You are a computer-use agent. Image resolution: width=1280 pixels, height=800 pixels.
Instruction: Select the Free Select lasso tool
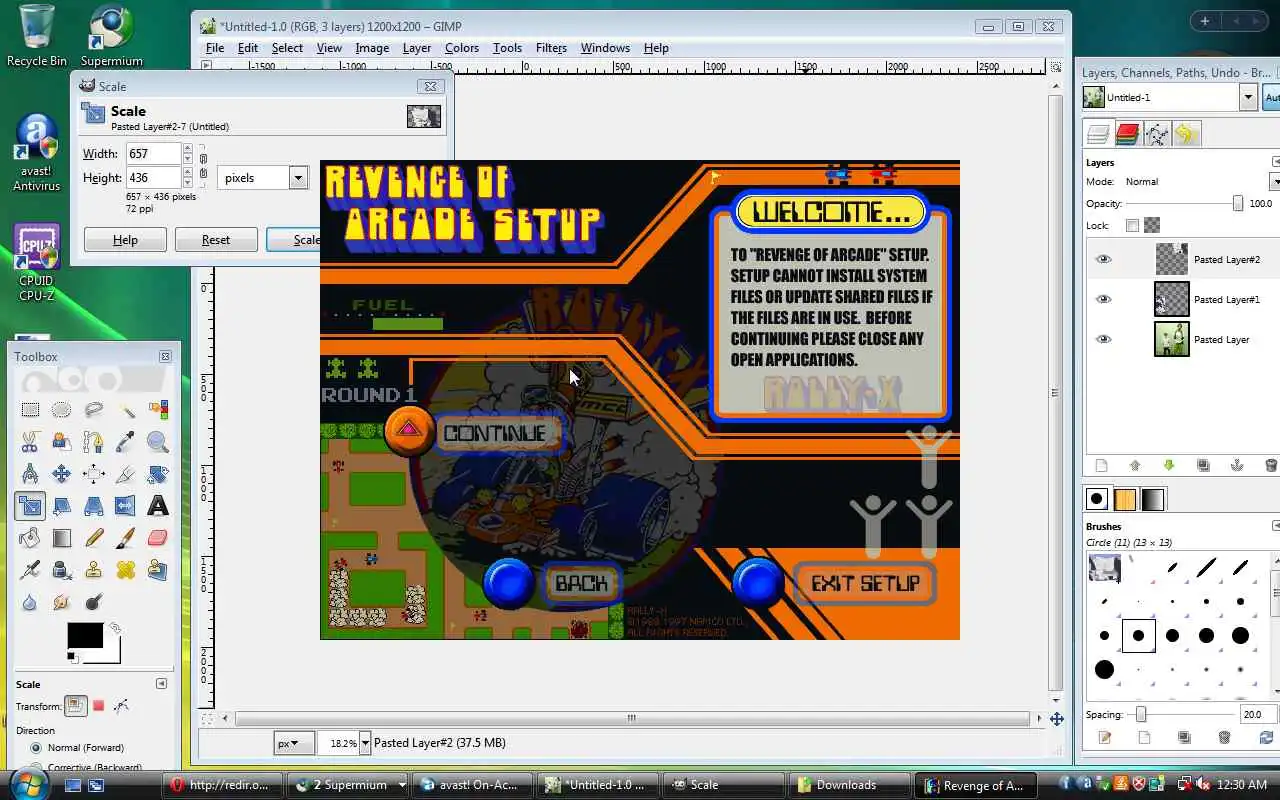[x=94, y=410]
